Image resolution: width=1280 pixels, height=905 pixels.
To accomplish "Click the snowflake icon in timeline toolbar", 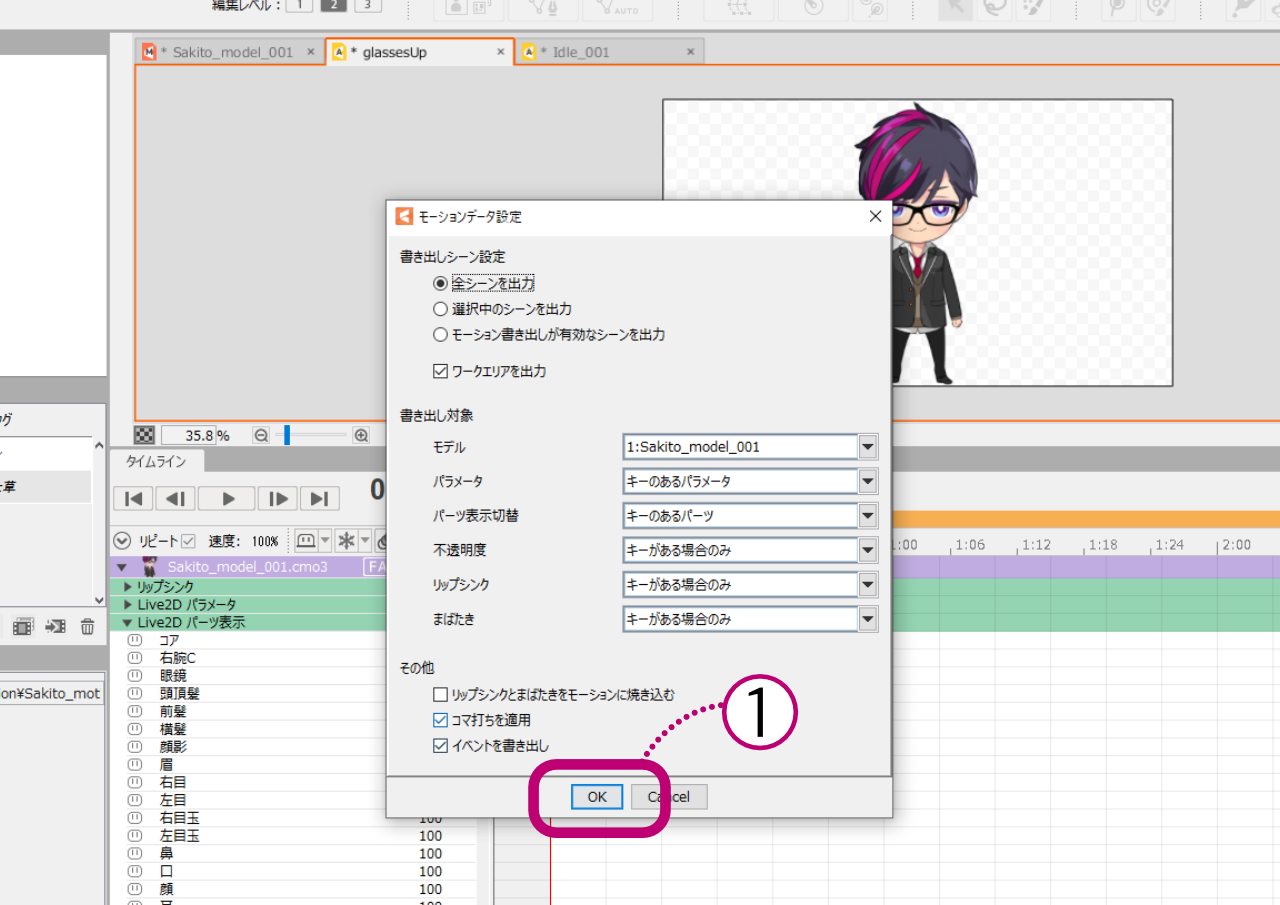I will pyautogui.click(x=347, y=541).
